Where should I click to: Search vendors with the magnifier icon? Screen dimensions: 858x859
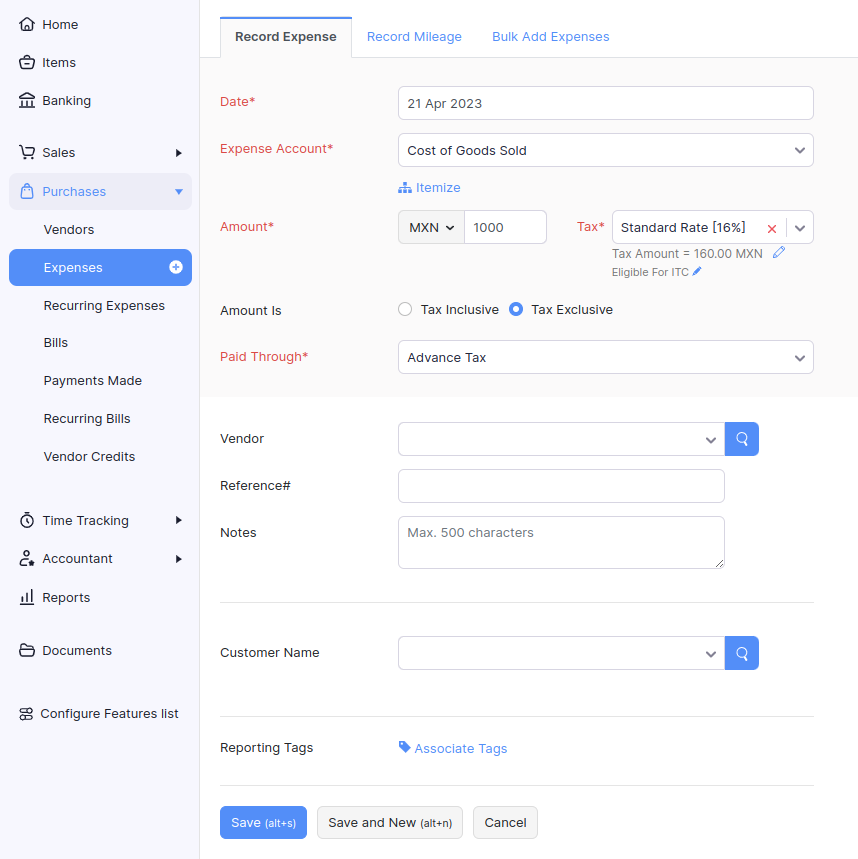coord(741,438)
